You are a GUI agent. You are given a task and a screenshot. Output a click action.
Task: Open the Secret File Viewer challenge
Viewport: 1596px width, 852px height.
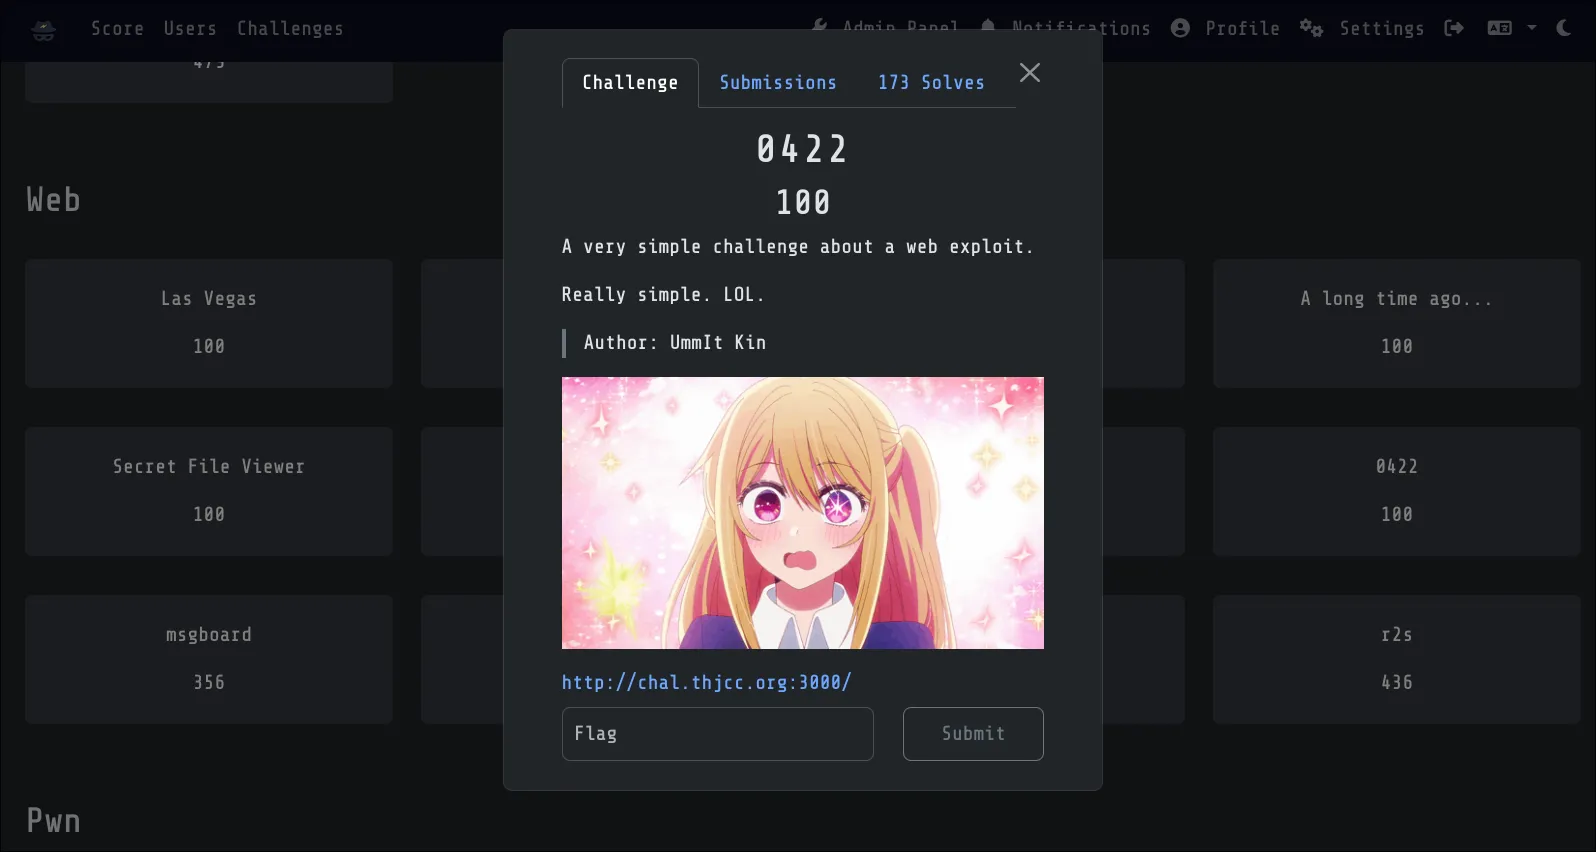tap(208, 491)
